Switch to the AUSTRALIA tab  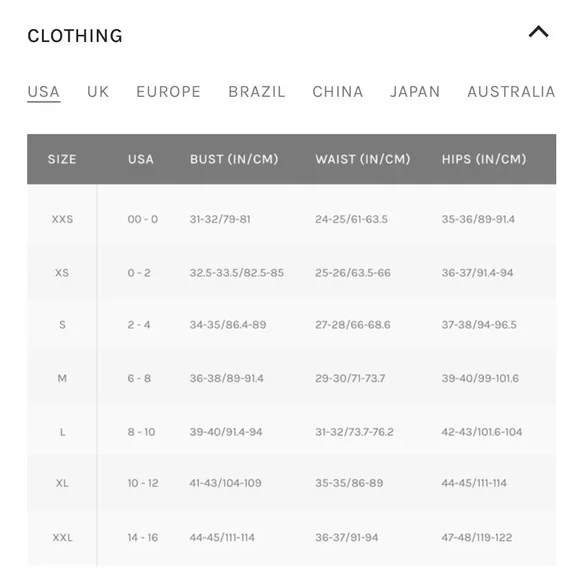point(511,92)
